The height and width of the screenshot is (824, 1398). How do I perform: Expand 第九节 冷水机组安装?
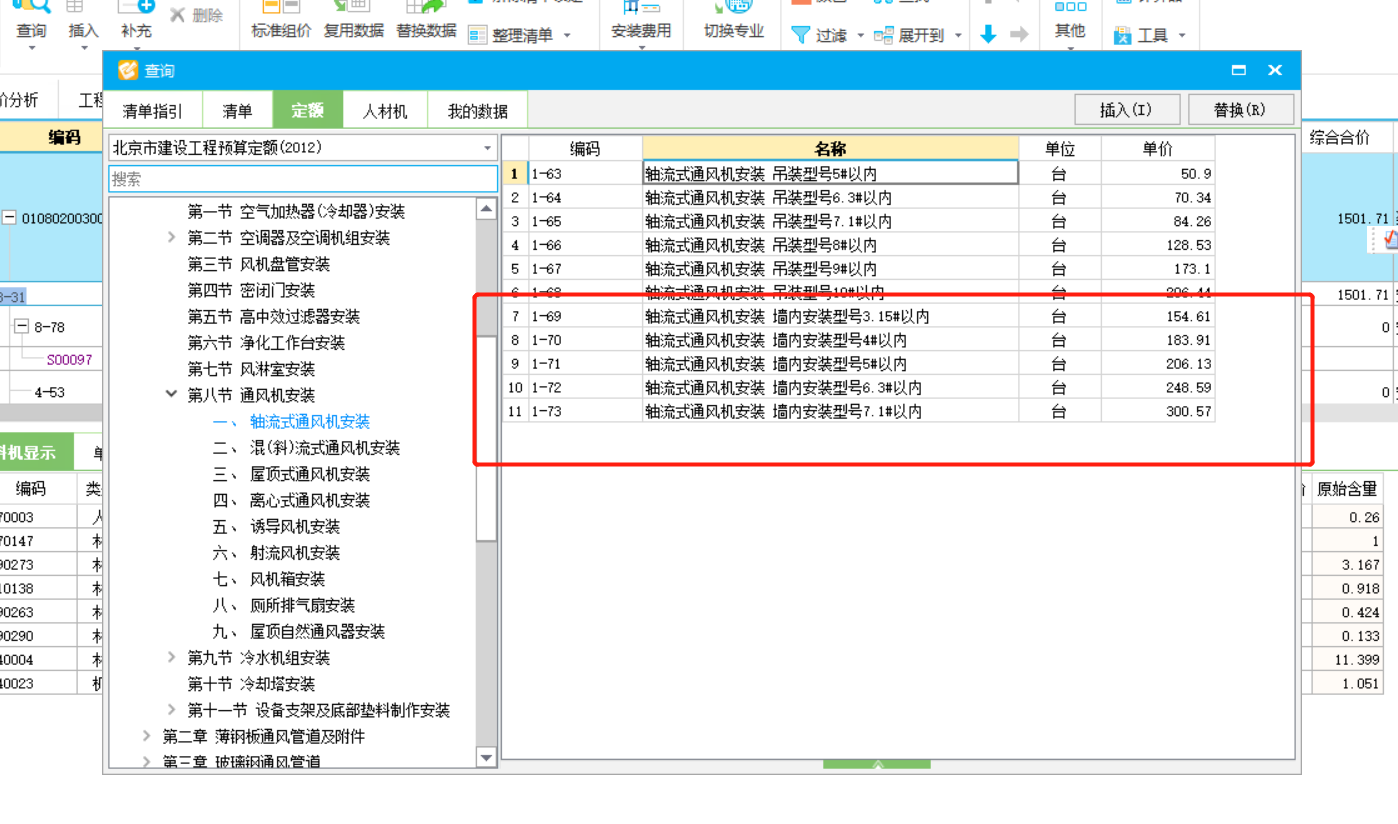pos(171,657)
